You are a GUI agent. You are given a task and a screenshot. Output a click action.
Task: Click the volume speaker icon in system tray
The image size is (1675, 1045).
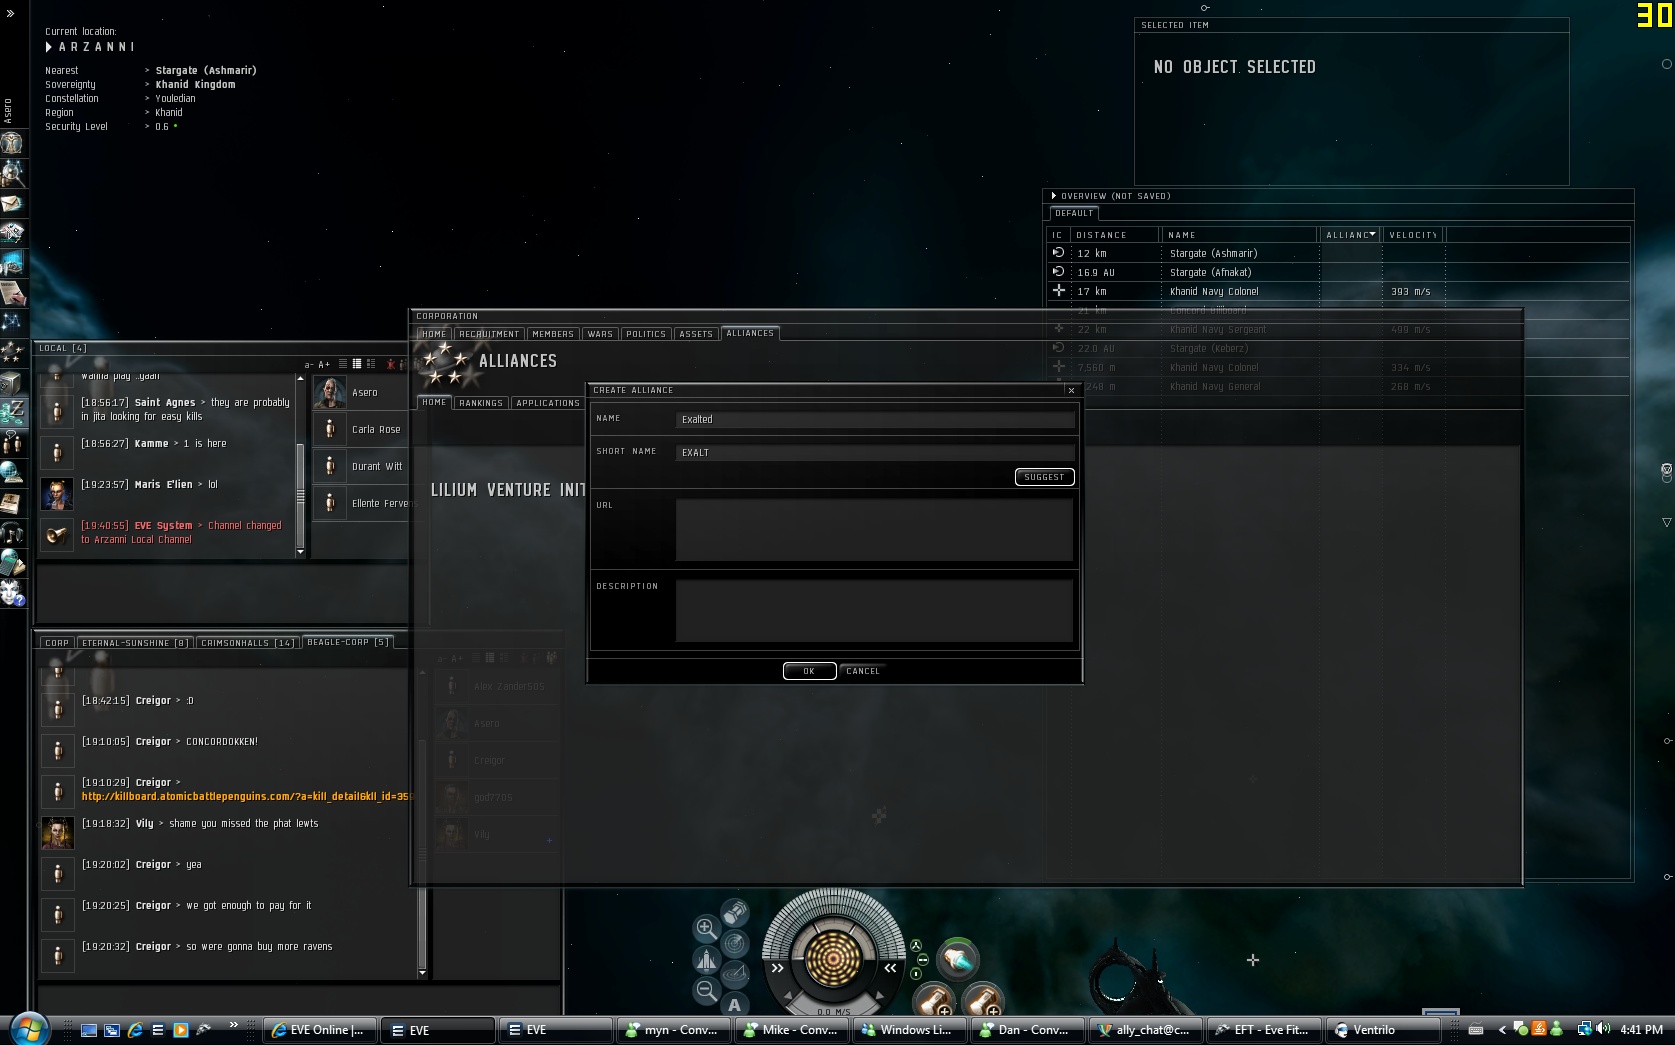click(x=1603, y=1029)
